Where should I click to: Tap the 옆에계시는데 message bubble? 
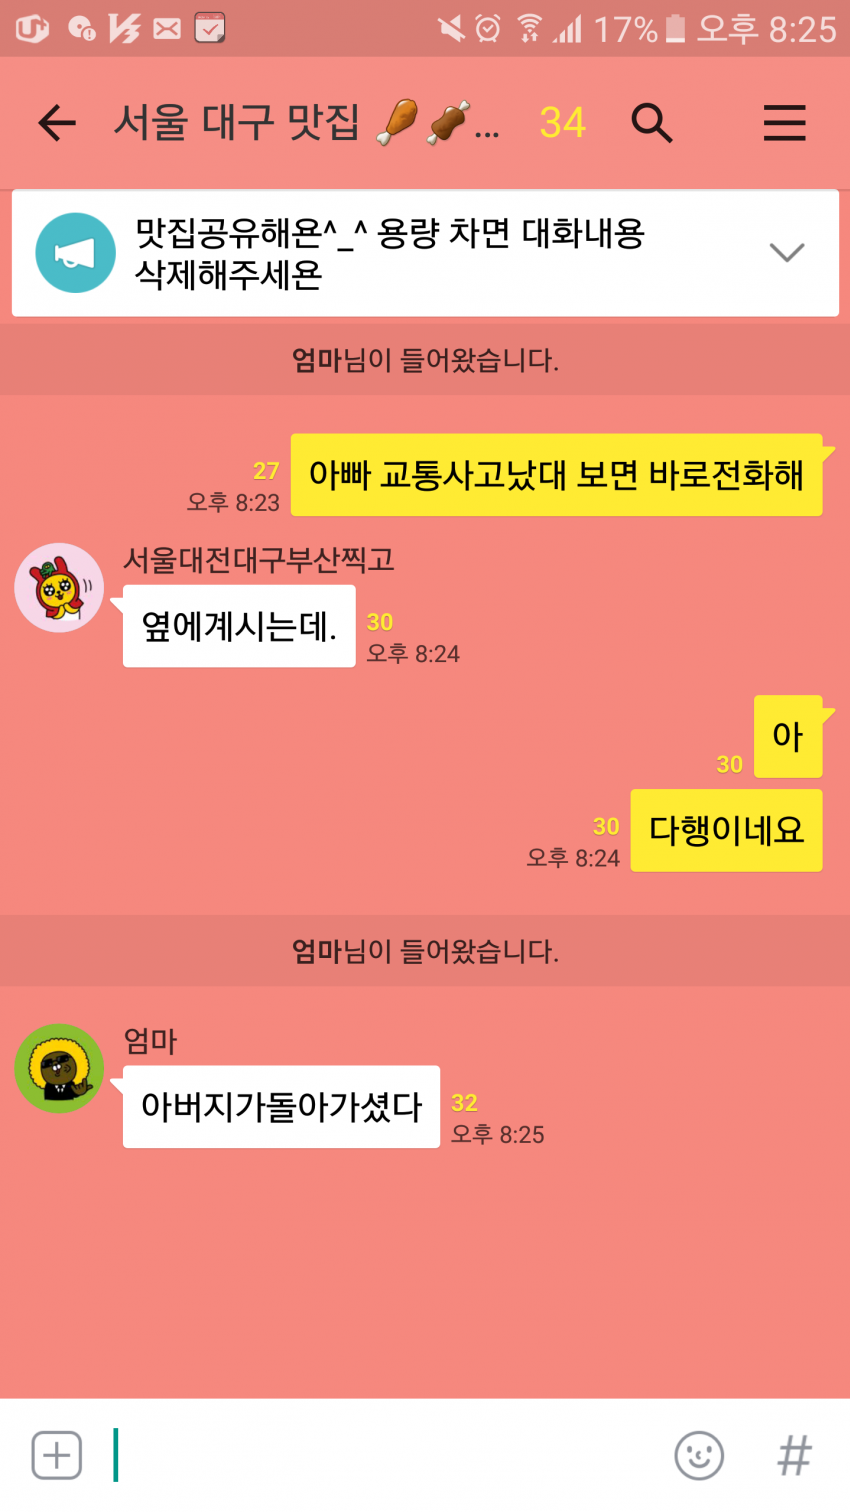239,626
